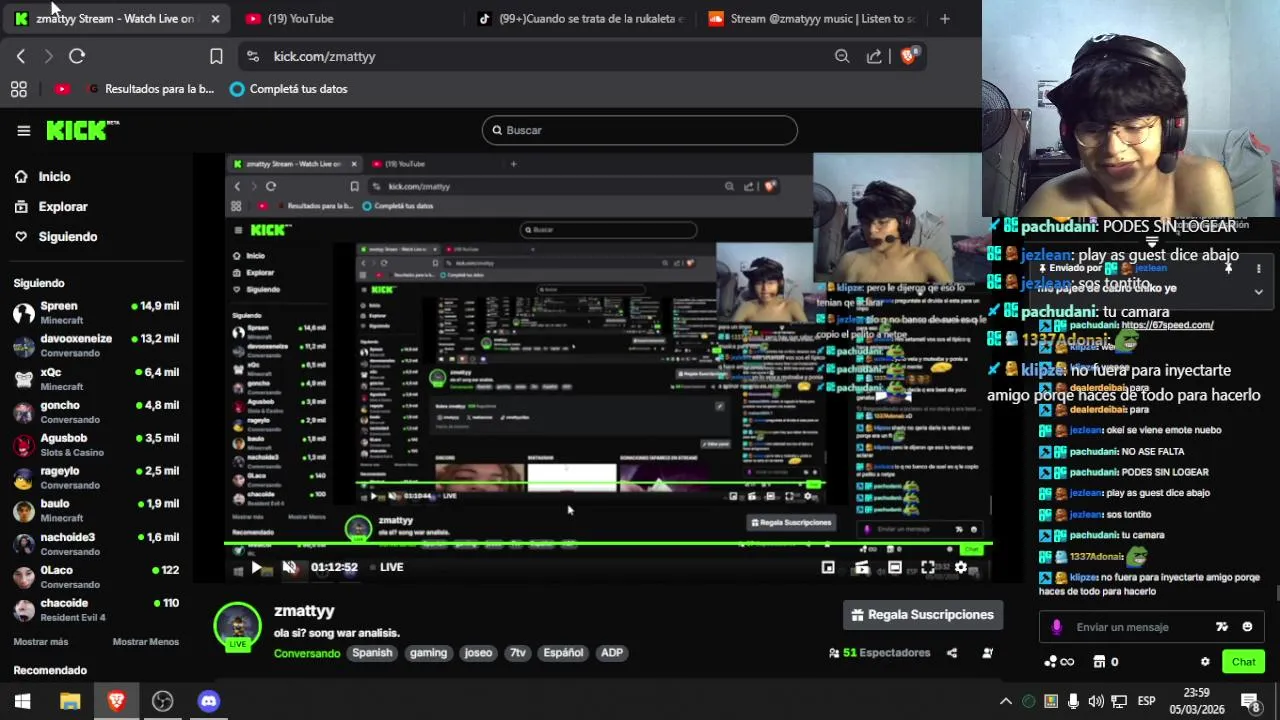1280x720 pixels.
Task: Click Regala Suscripciones button
Action: coord(923,615)
